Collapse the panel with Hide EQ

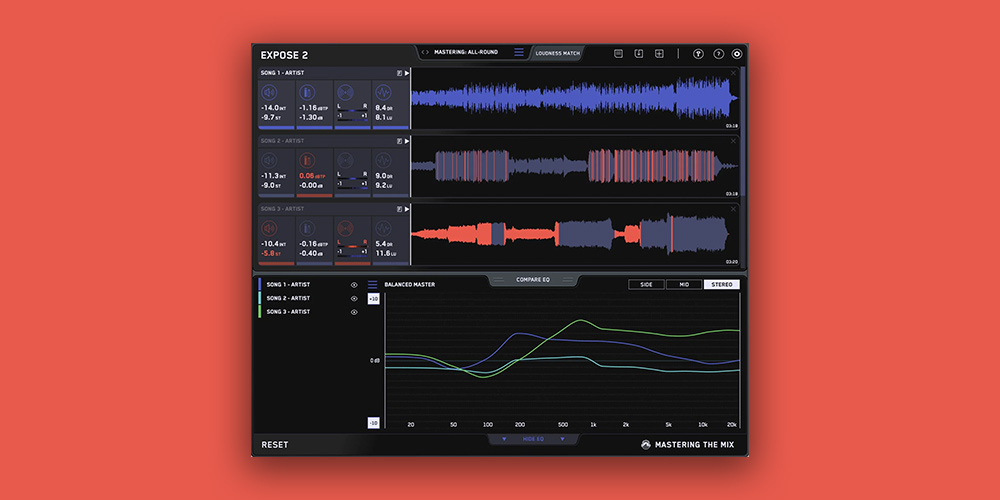(532, 439)
